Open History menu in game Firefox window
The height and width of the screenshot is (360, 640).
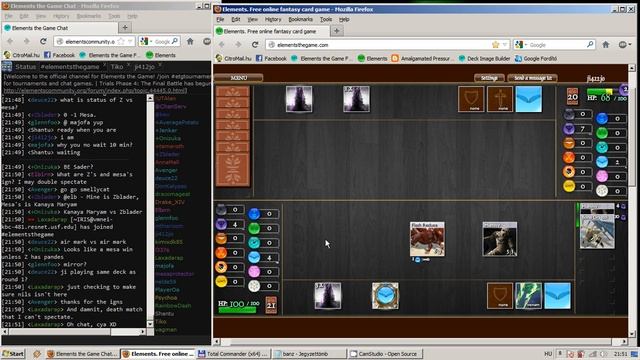(x=273, y=19)
